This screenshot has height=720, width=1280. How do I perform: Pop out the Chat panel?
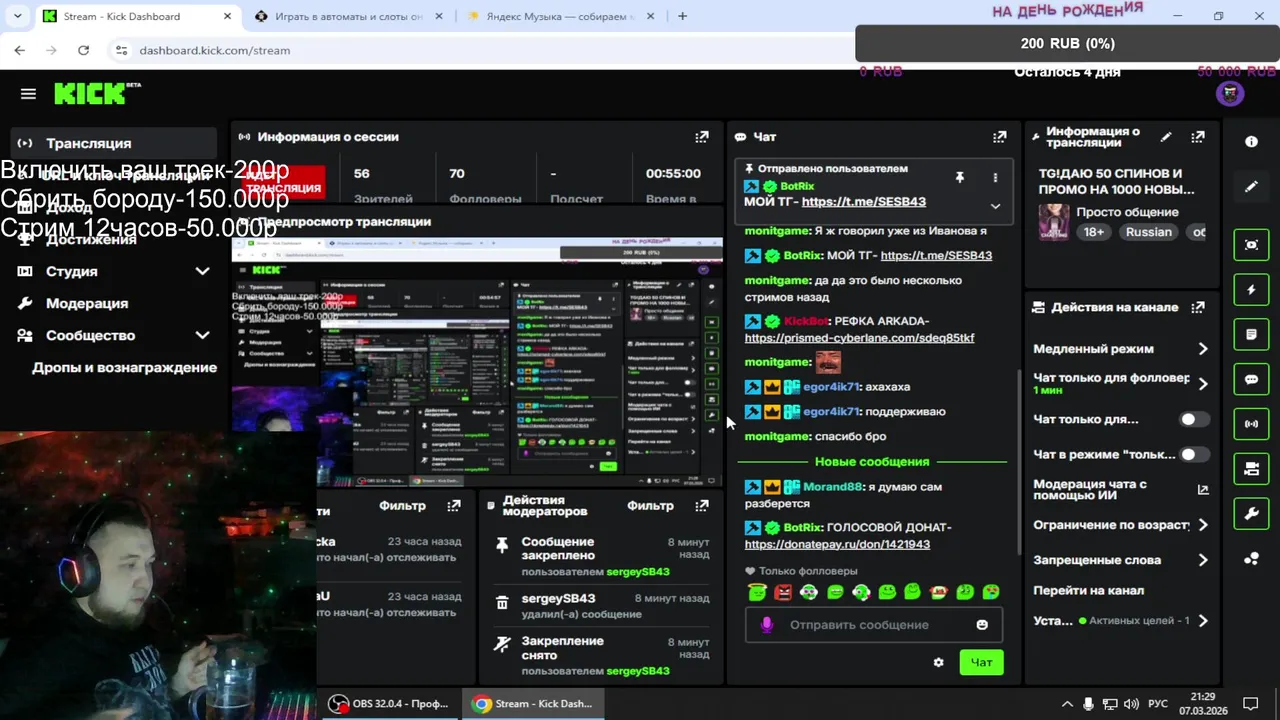tap(999, 137)
